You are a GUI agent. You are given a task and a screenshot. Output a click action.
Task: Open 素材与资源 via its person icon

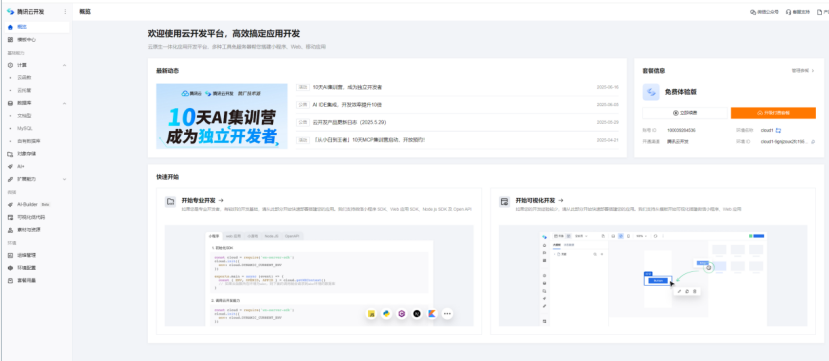point(11,230)
